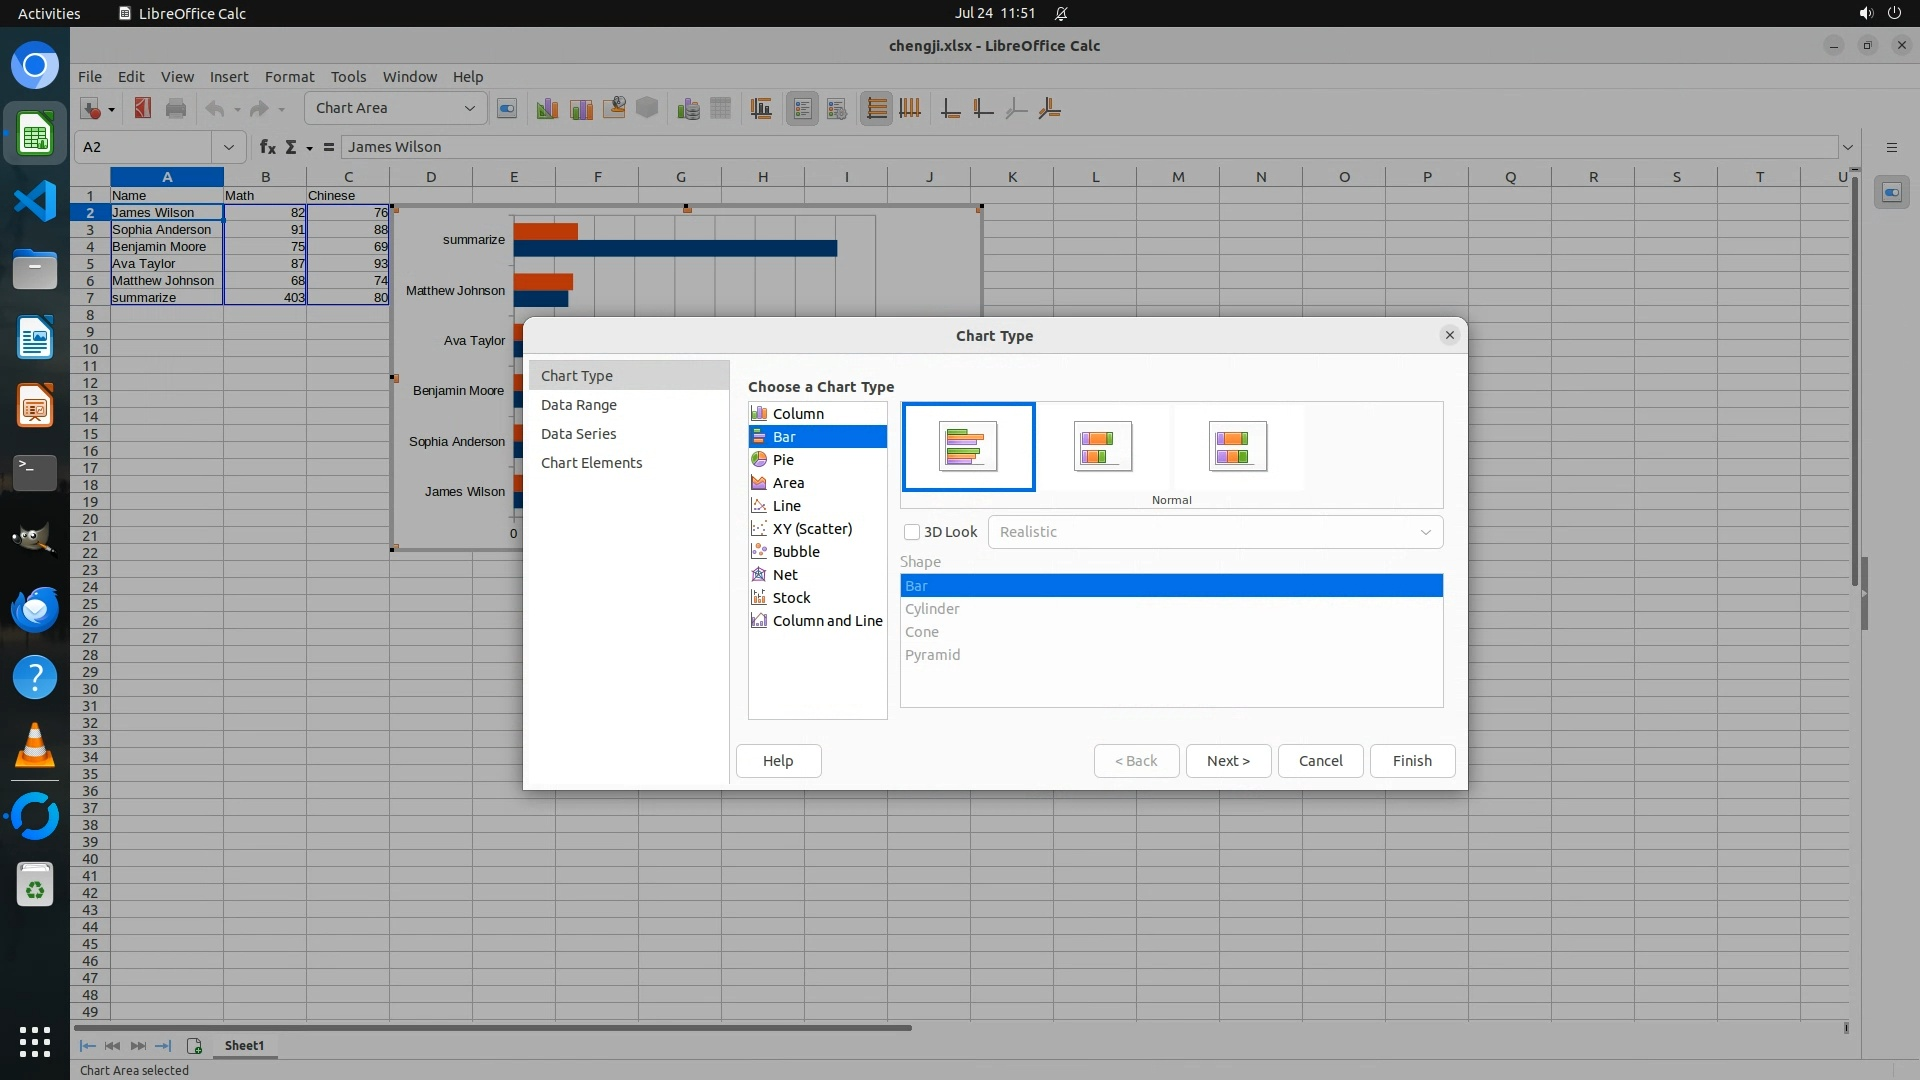Toggle the Horizontal Grids toolbar icon
The height and width of the screenshot is (1080, 1920).
pyautogui.click(x=876, y=109)
